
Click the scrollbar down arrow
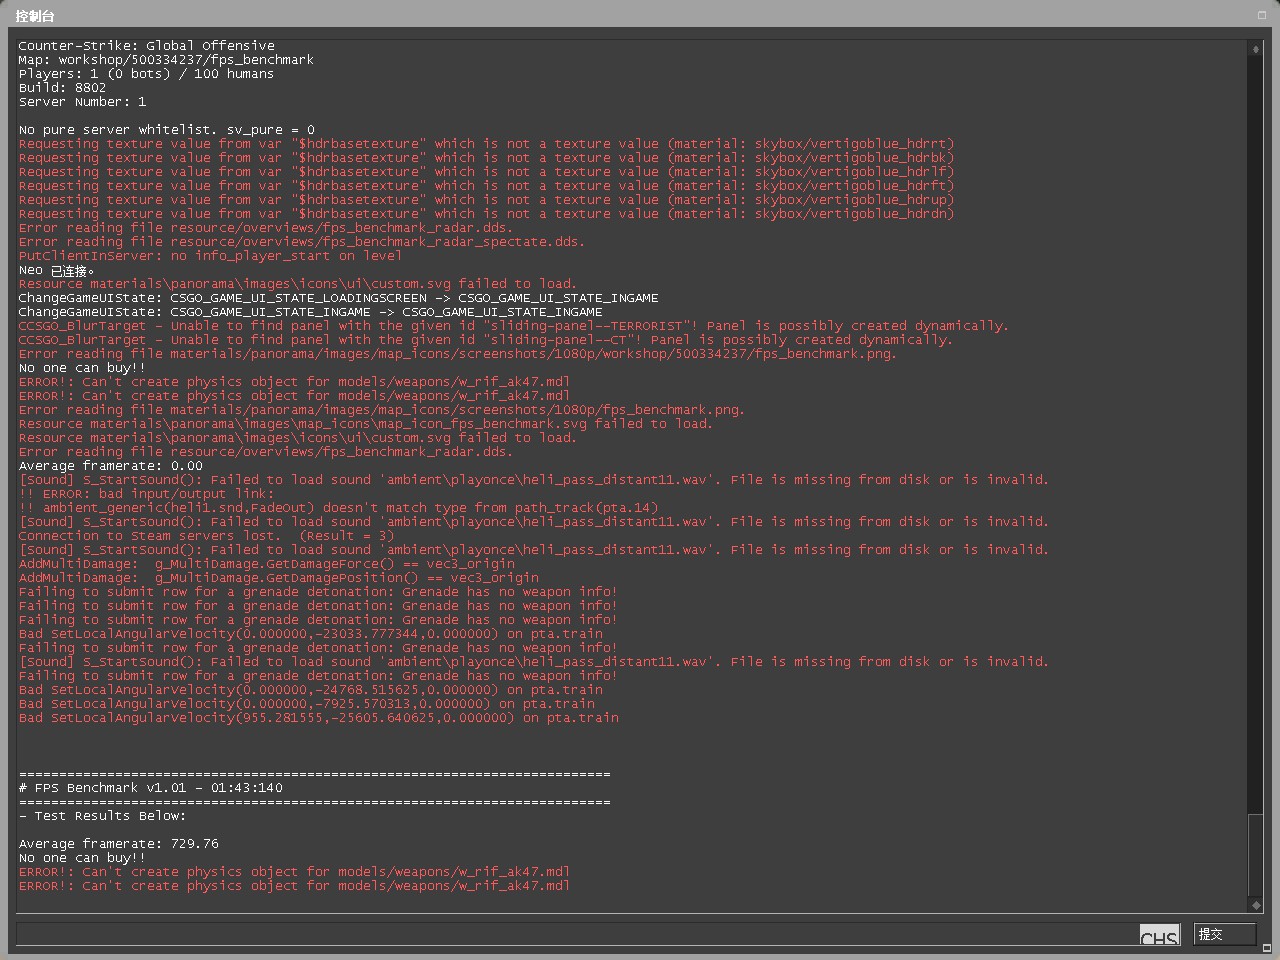click(x=1255, y=905)
